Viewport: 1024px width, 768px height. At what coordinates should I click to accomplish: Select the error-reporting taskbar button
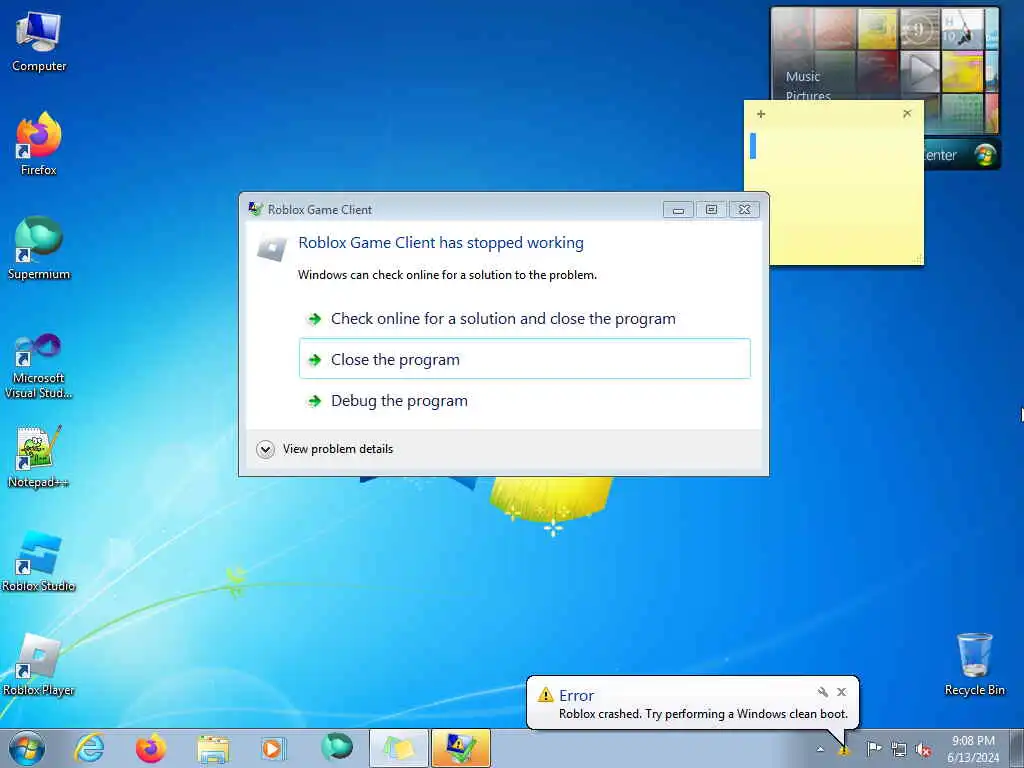(460, 748)
